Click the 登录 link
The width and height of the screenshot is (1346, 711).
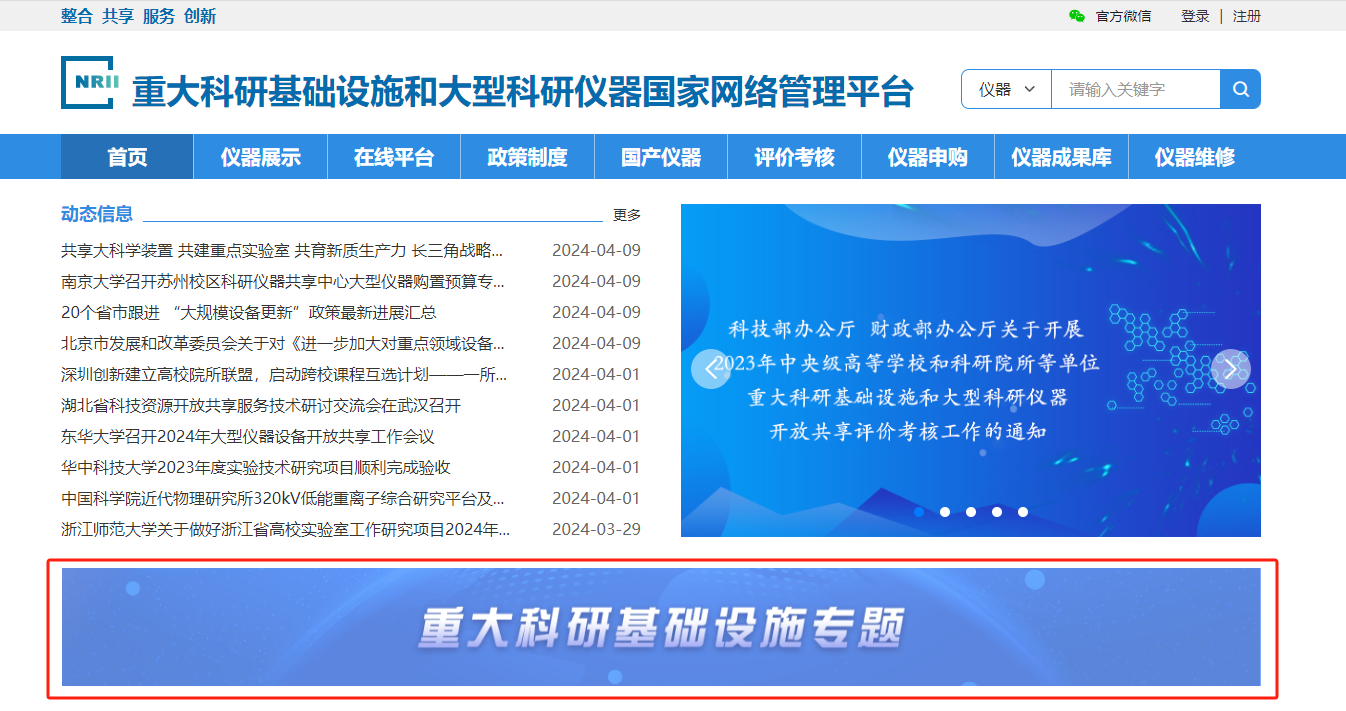tap(1195, 16)
